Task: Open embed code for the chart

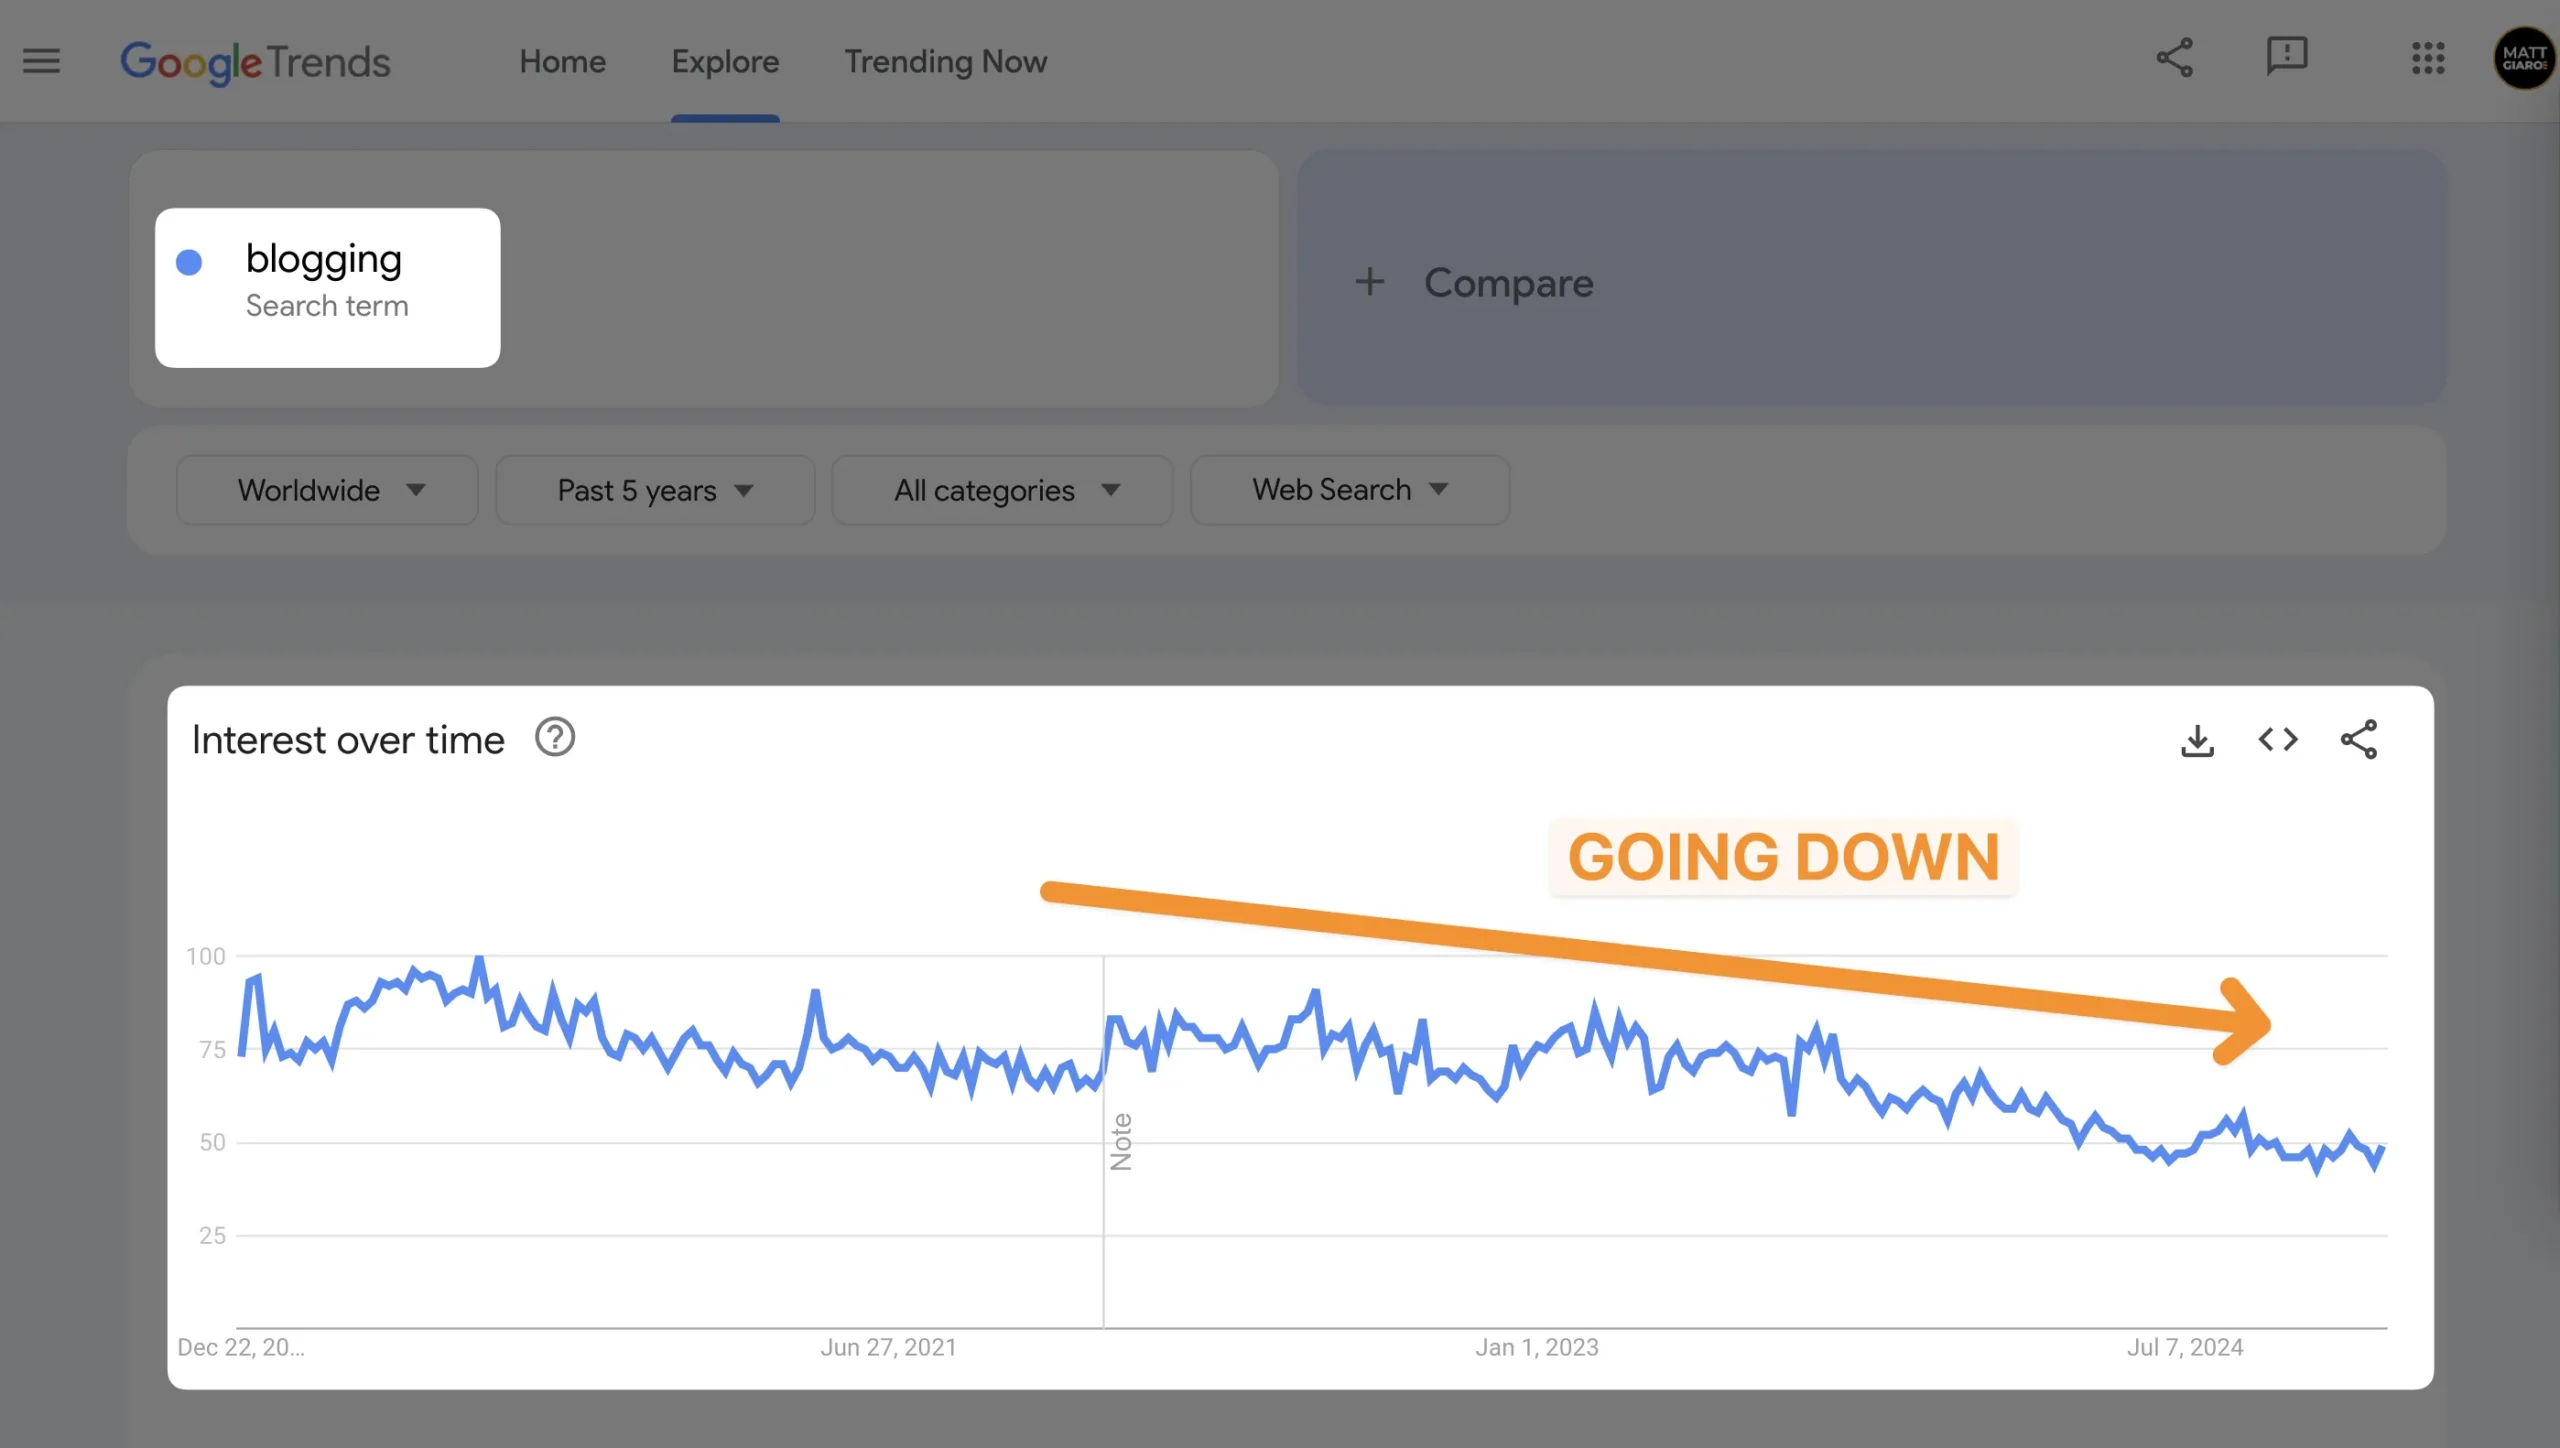Action: pyautogui.click(x=2278, y=740)
